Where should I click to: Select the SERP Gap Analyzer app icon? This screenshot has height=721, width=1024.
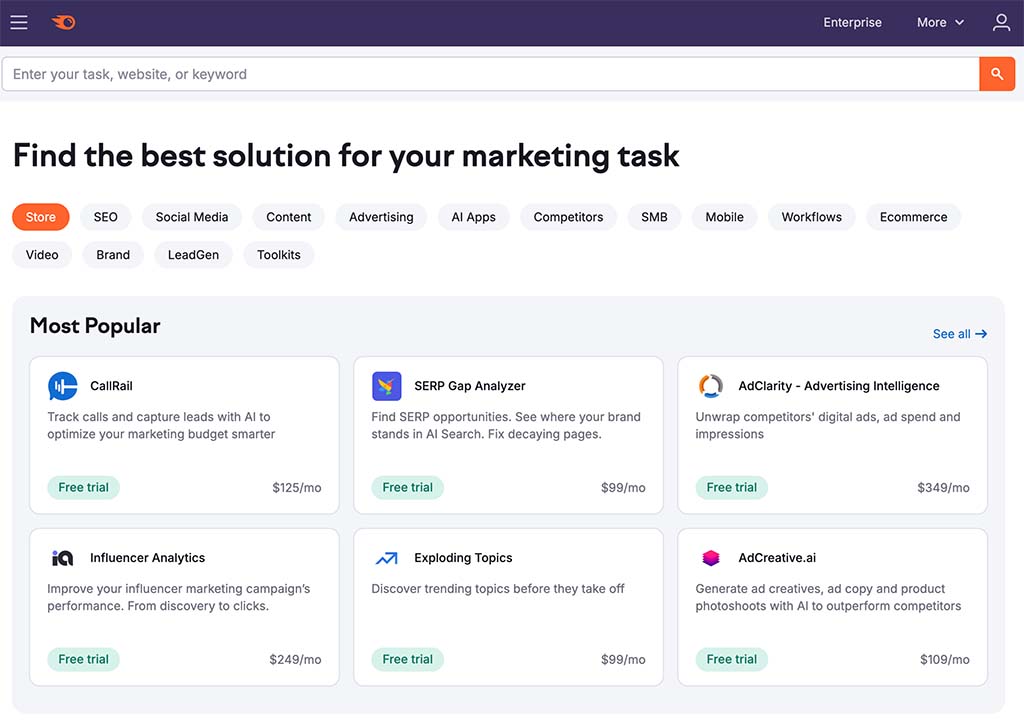tap(386, 386)
